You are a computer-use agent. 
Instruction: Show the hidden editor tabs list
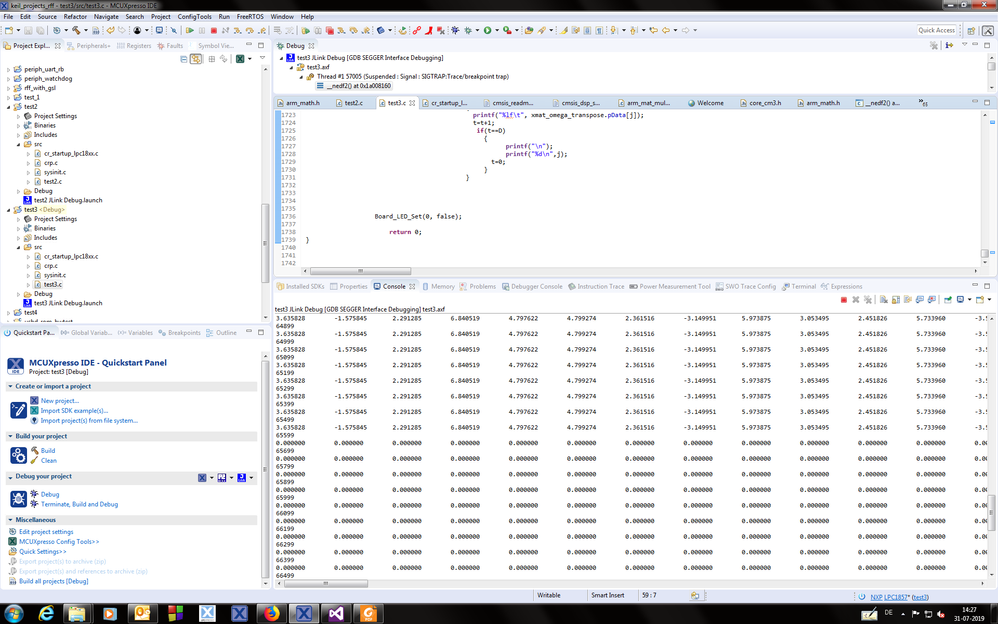point(923,103)
